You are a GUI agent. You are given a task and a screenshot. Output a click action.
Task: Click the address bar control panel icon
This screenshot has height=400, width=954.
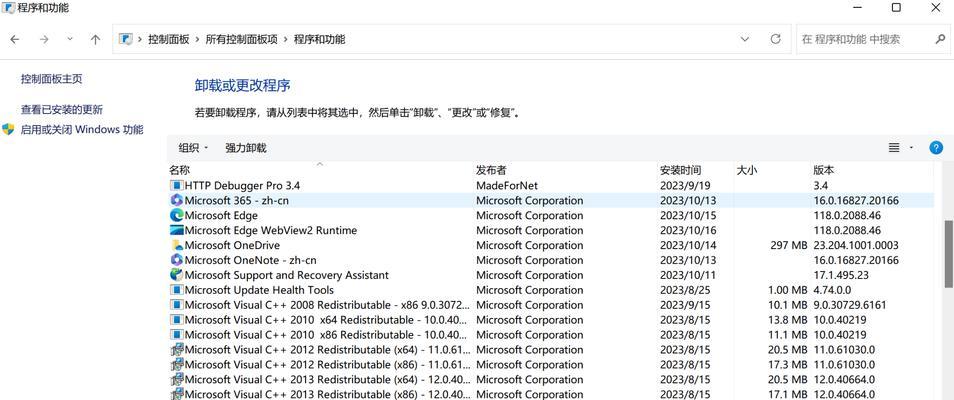126,40
